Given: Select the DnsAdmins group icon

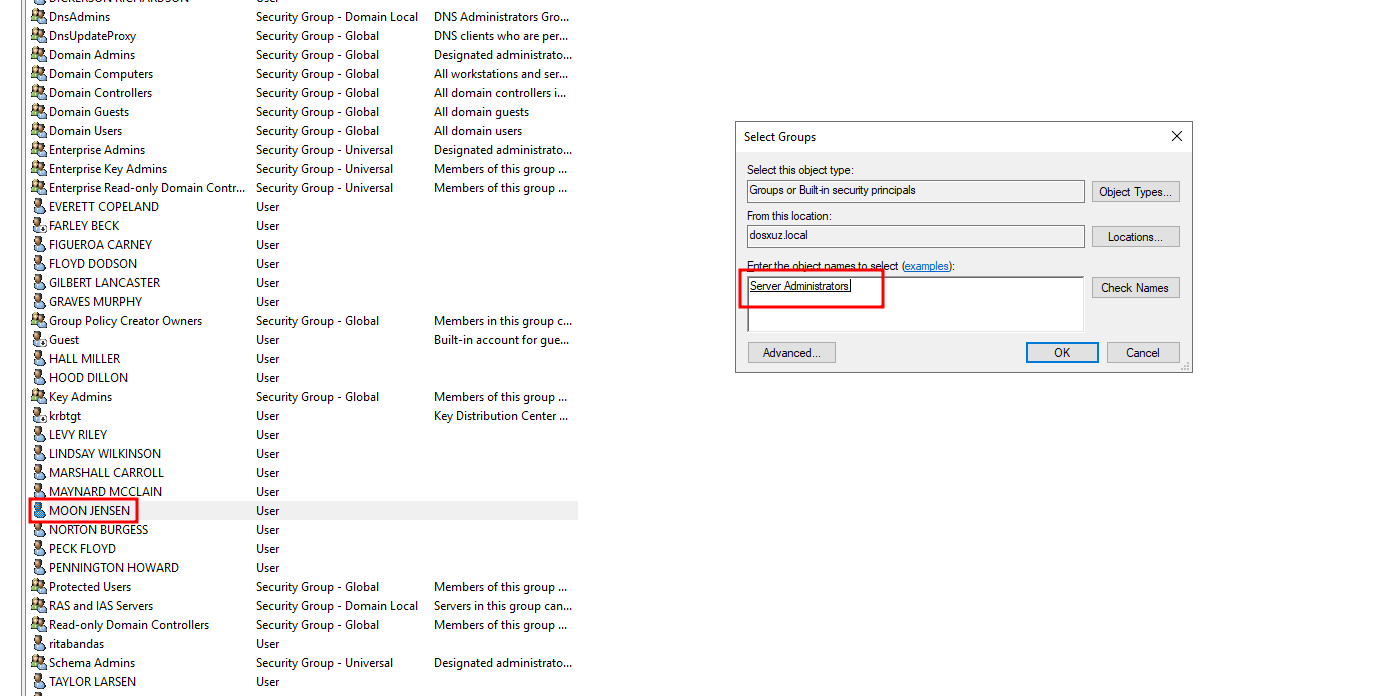Looking at the screenshot, I should pyautogui.click(x=39, y=17).
